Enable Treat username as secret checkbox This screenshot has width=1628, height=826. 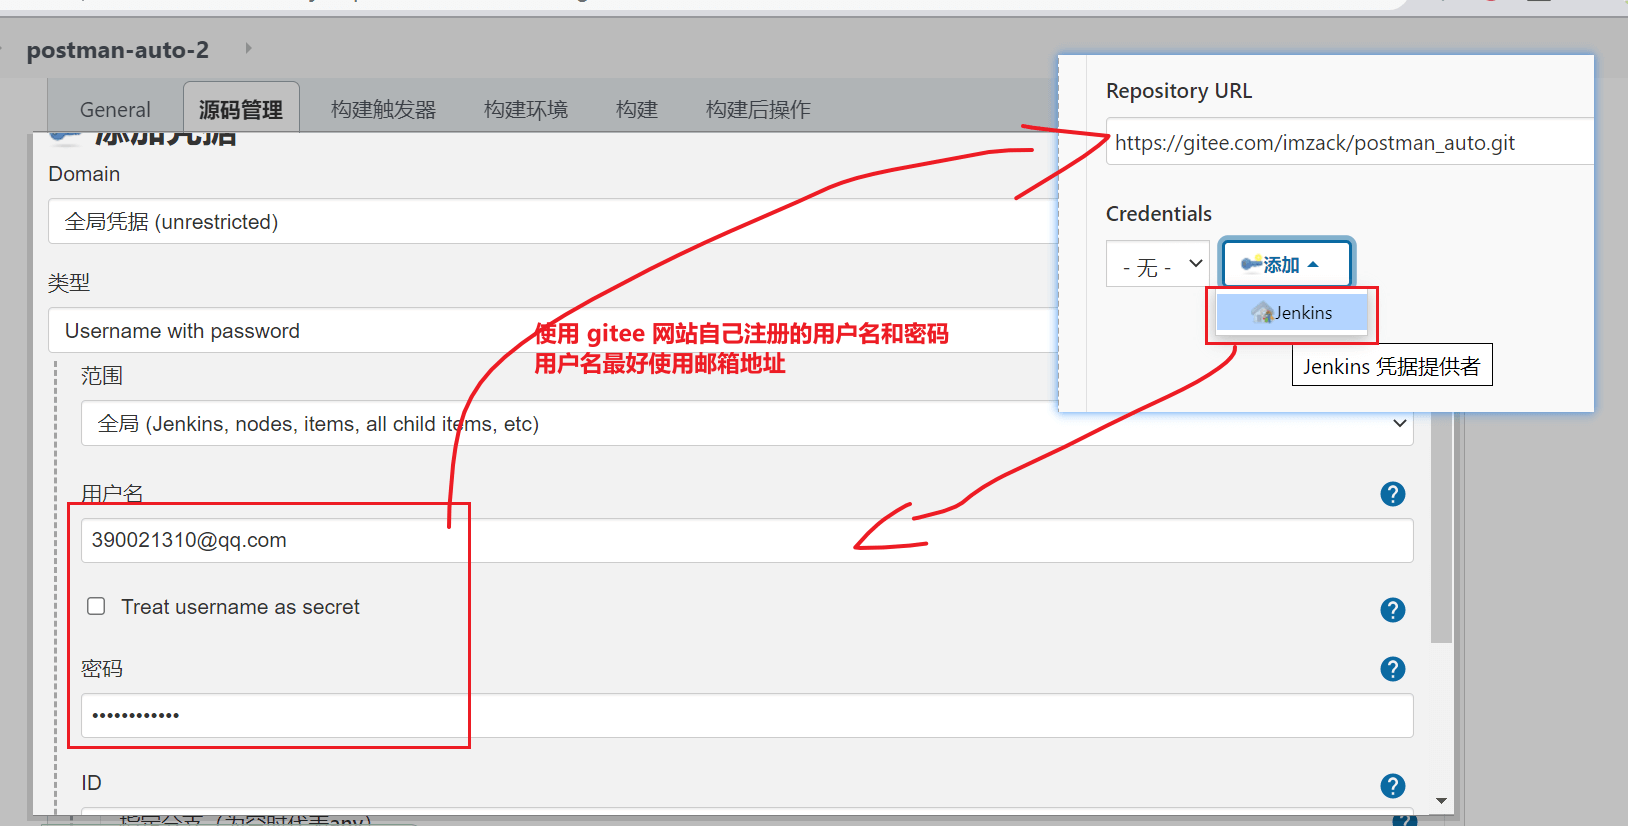tap(96, 606)
